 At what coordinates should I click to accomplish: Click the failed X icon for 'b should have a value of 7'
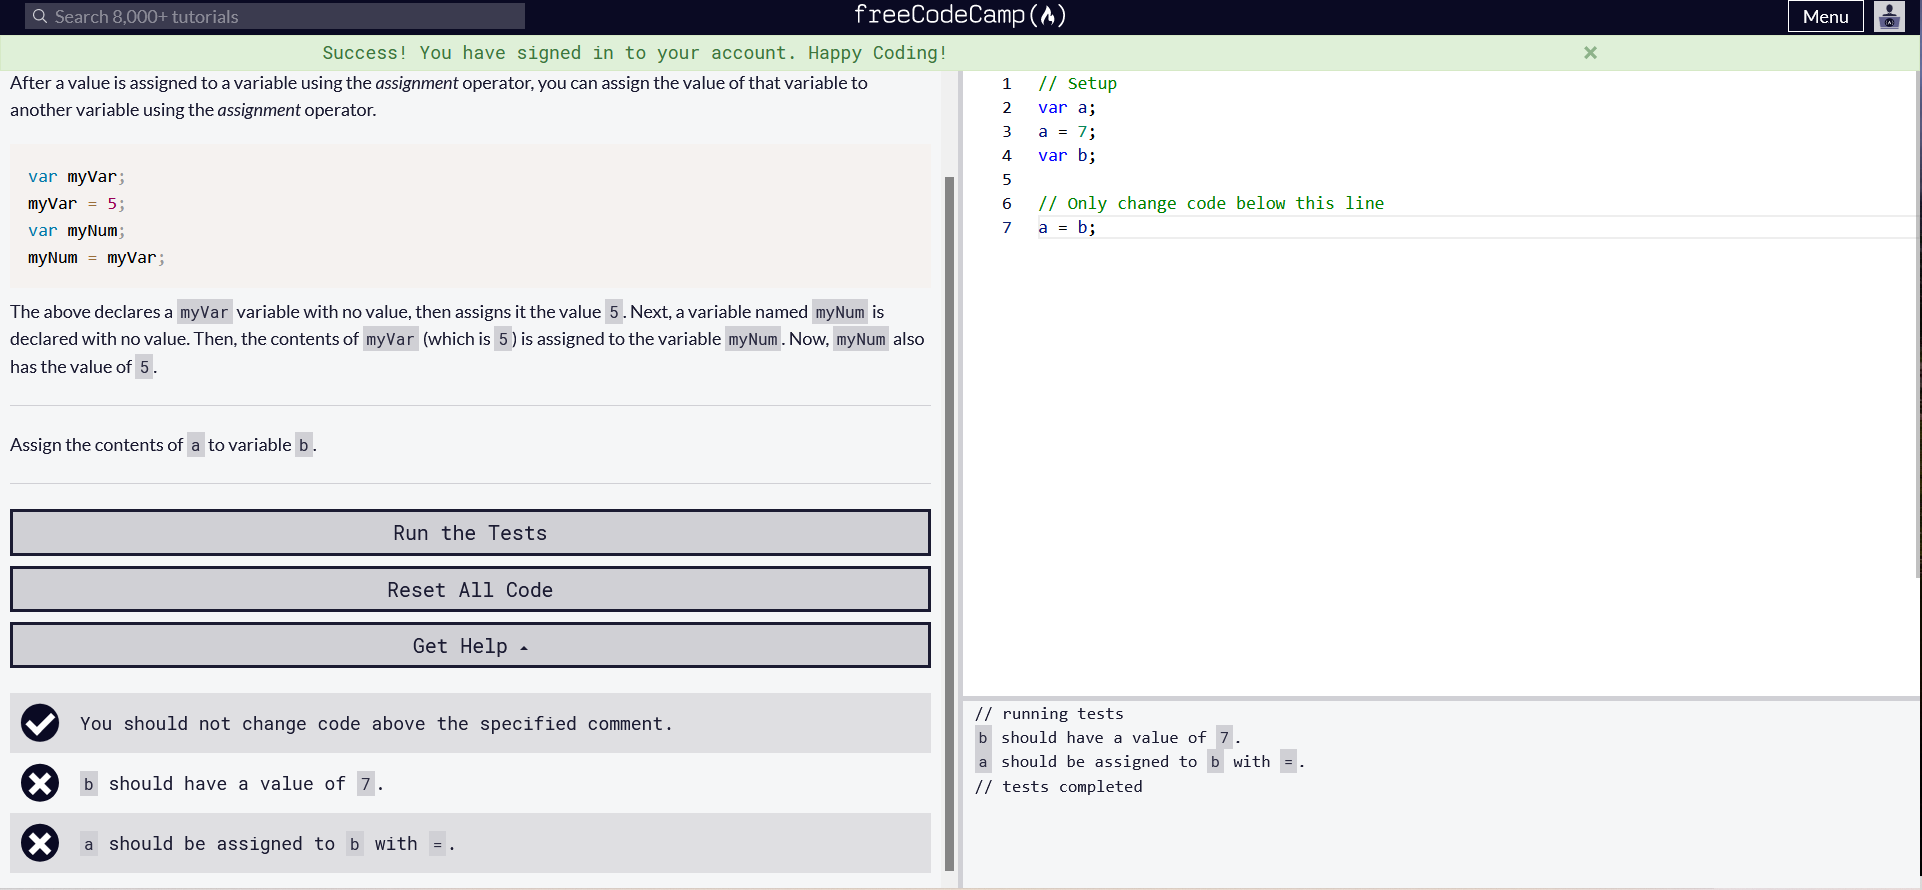40,783
